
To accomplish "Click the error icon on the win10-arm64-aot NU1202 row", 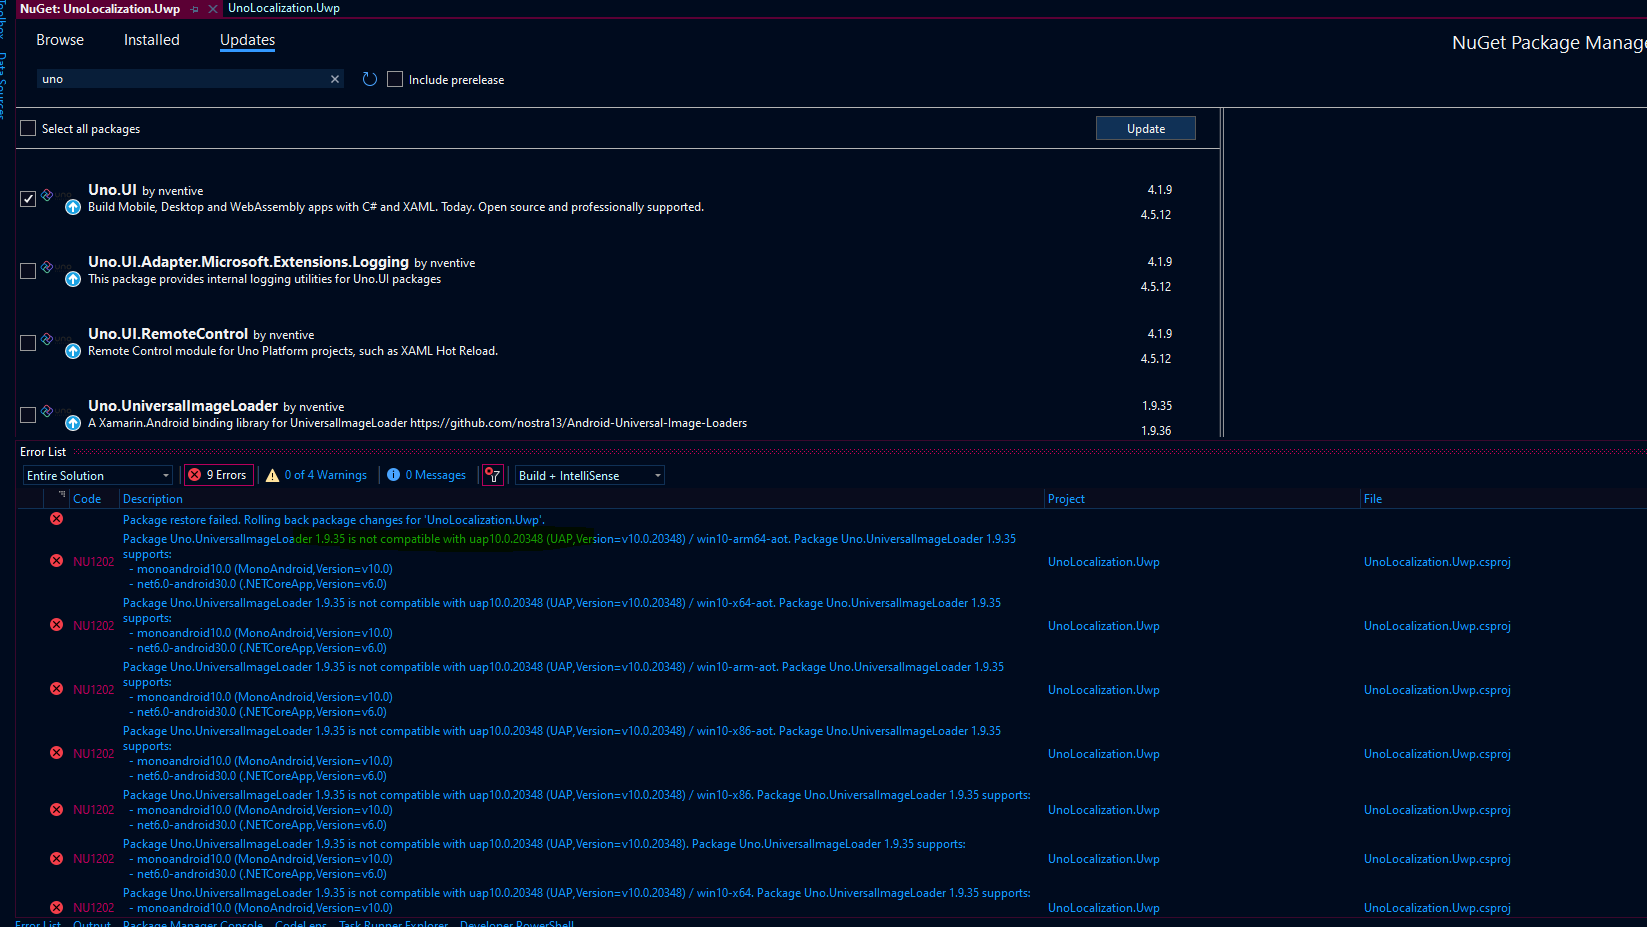I will pyautogui.click(x=57, y=561).
